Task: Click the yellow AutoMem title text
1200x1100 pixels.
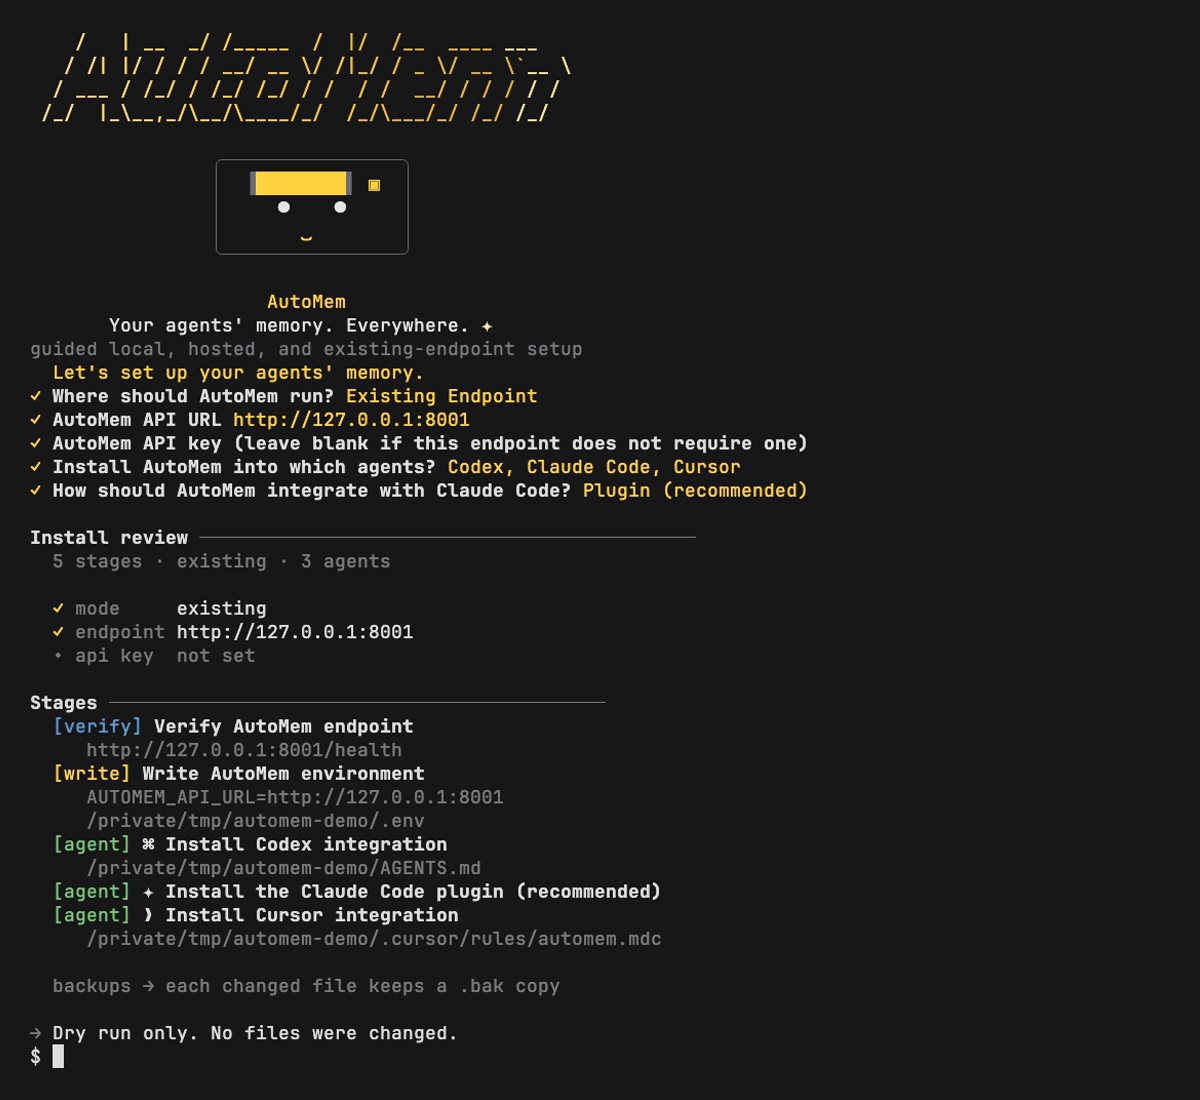Action: click(306, 302)
